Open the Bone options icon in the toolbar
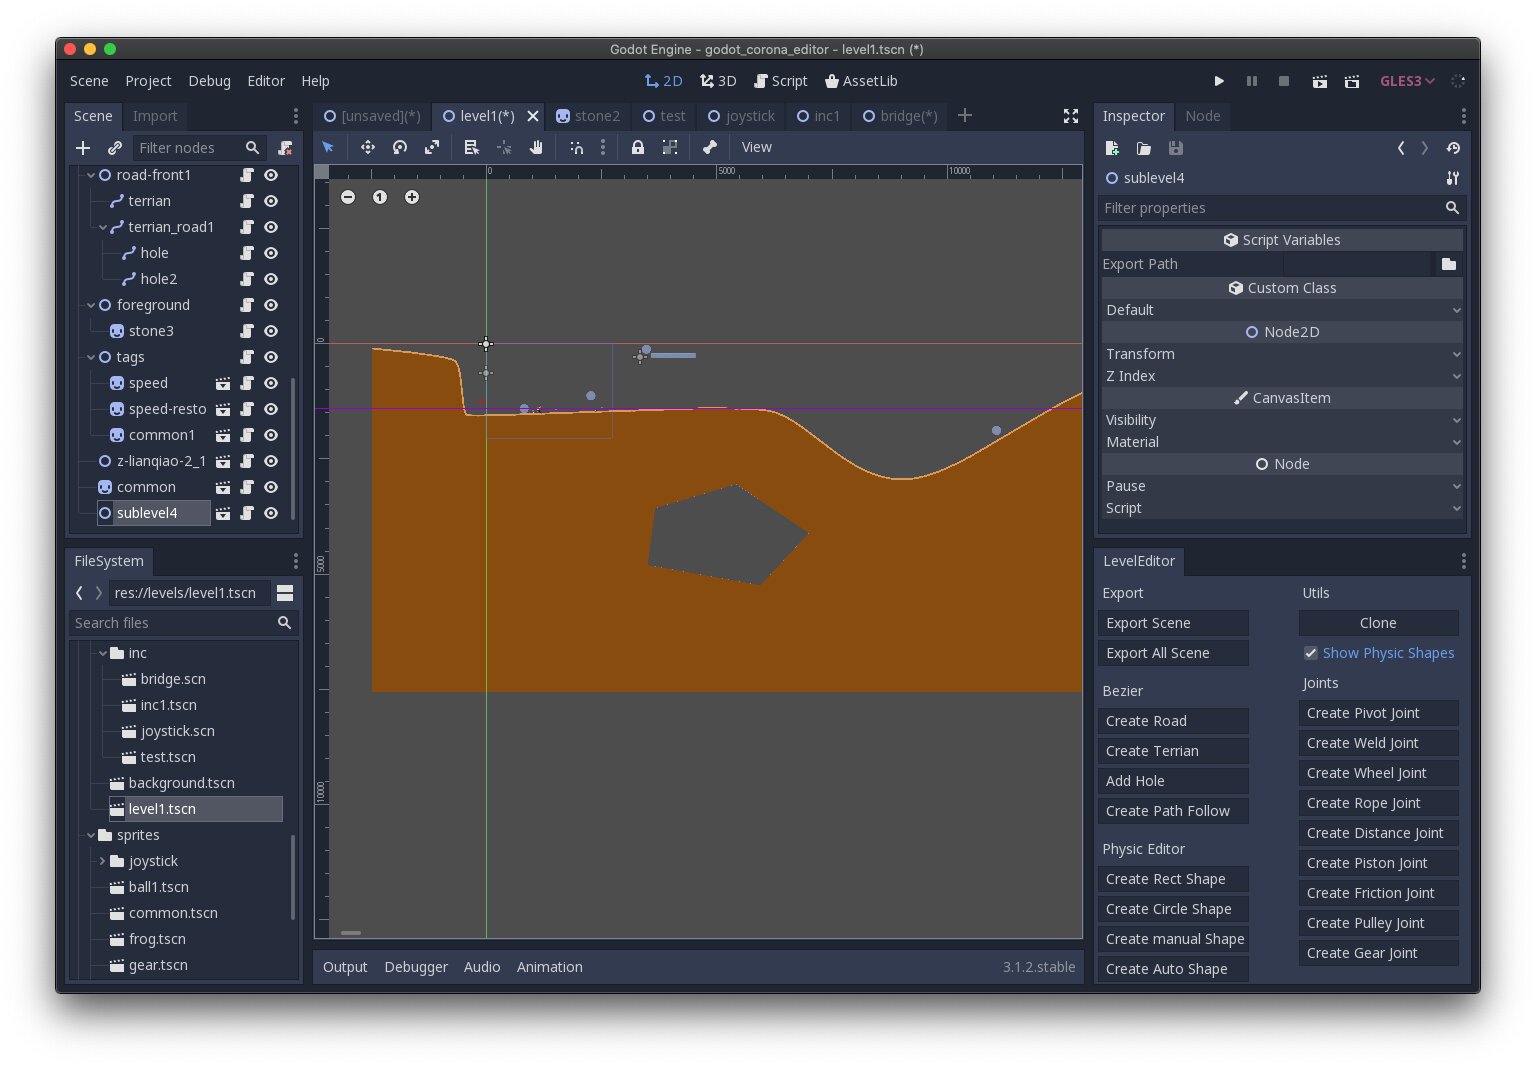 click(x=710, y=147)
